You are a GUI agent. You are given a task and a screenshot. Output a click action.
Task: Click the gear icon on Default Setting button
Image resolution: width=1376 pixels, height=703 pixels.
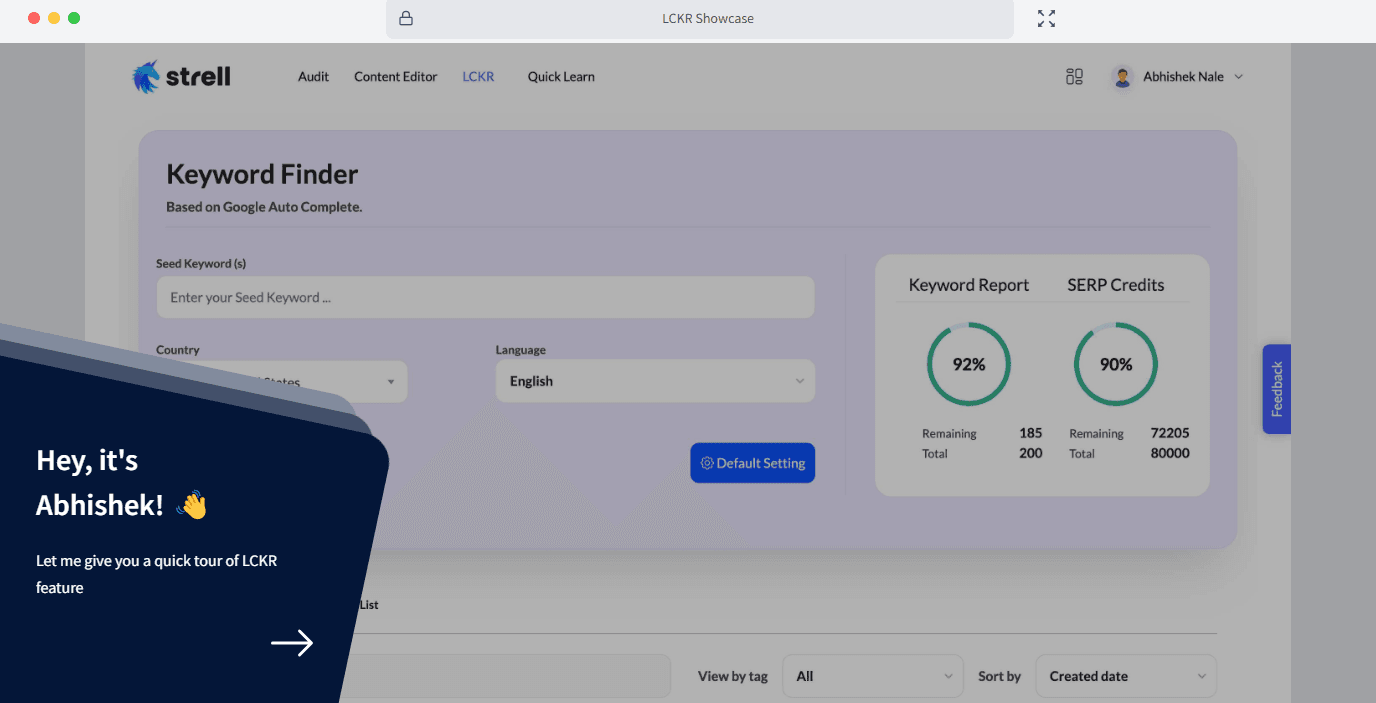pos(708,463)
